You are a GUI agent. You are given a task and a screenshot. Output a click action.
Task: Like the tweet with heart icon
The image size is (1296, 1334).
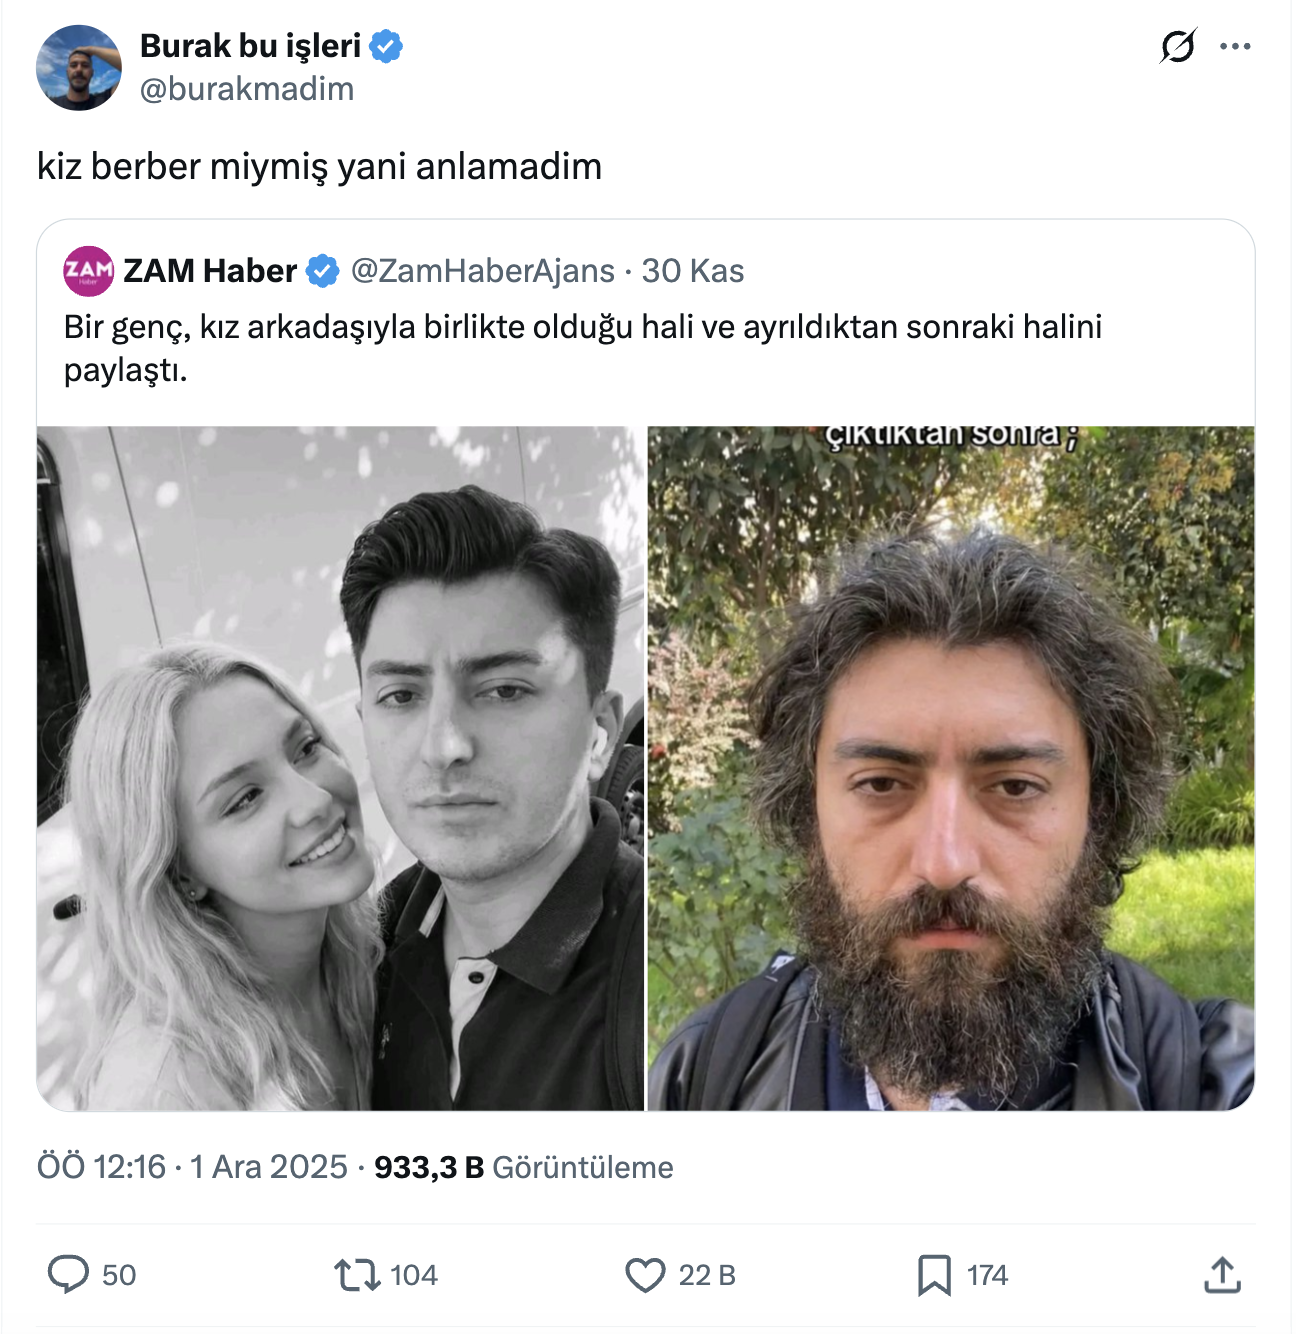(x=645, y=1275)
